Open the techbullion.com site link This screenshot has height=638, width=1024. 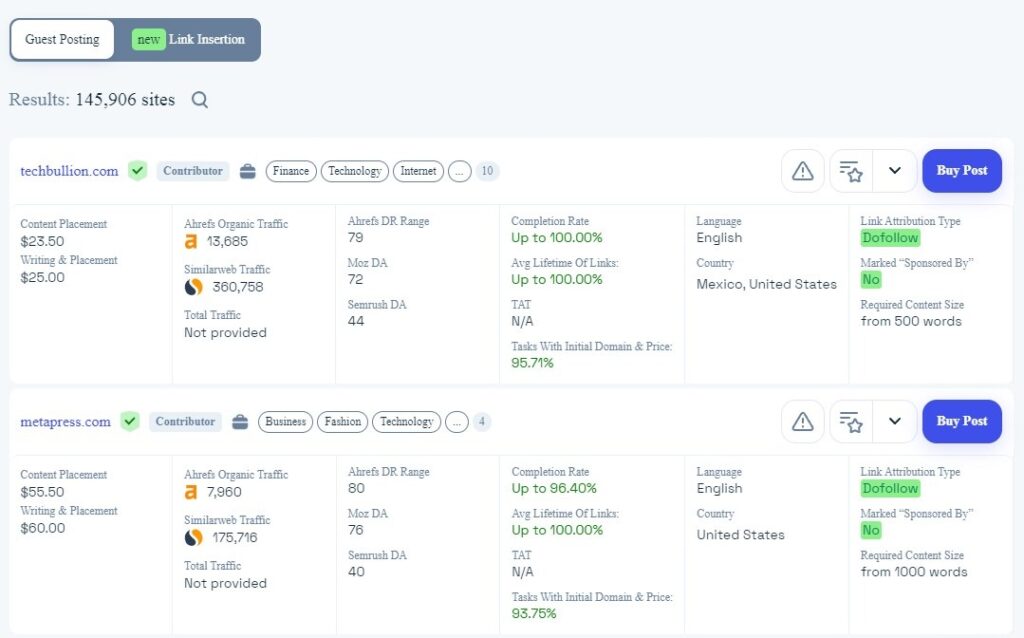(x=69, y=171)
